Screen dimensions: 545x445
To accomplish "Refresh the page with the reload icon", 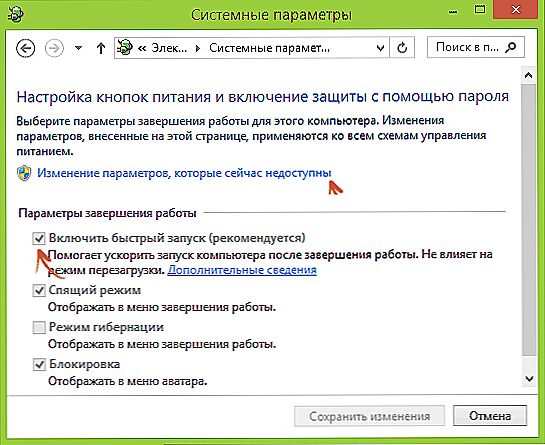I will tap(402, 48).
